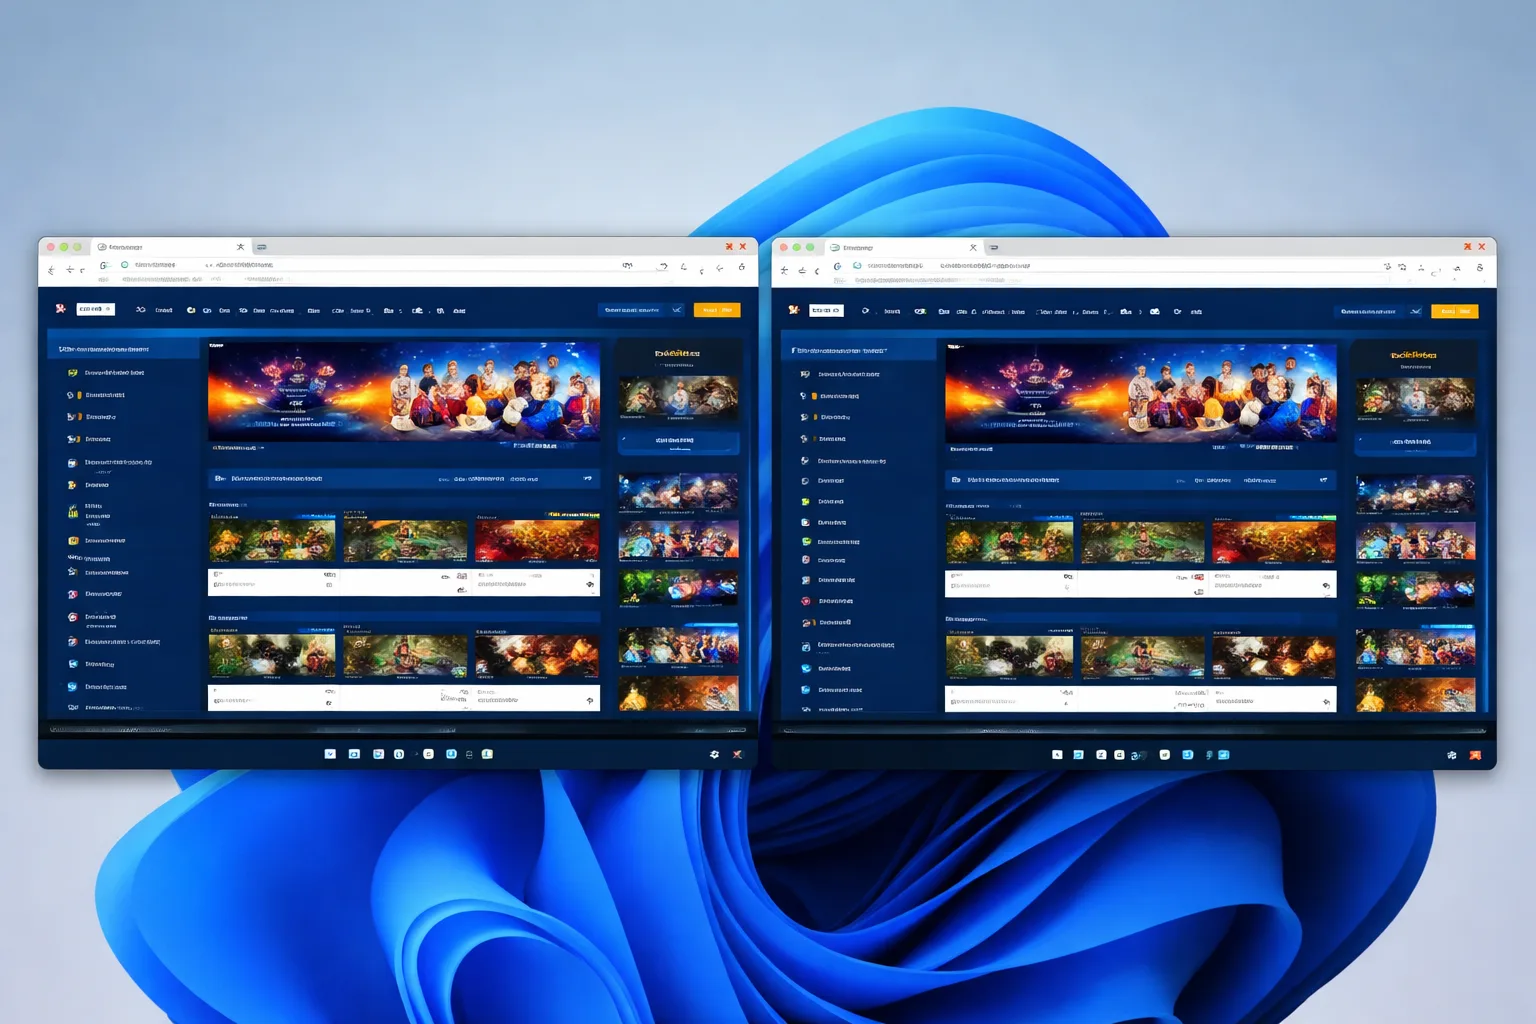Click the orange button in right window header
This screenshot has width=1536, height=1024.
click(1455, 312)
